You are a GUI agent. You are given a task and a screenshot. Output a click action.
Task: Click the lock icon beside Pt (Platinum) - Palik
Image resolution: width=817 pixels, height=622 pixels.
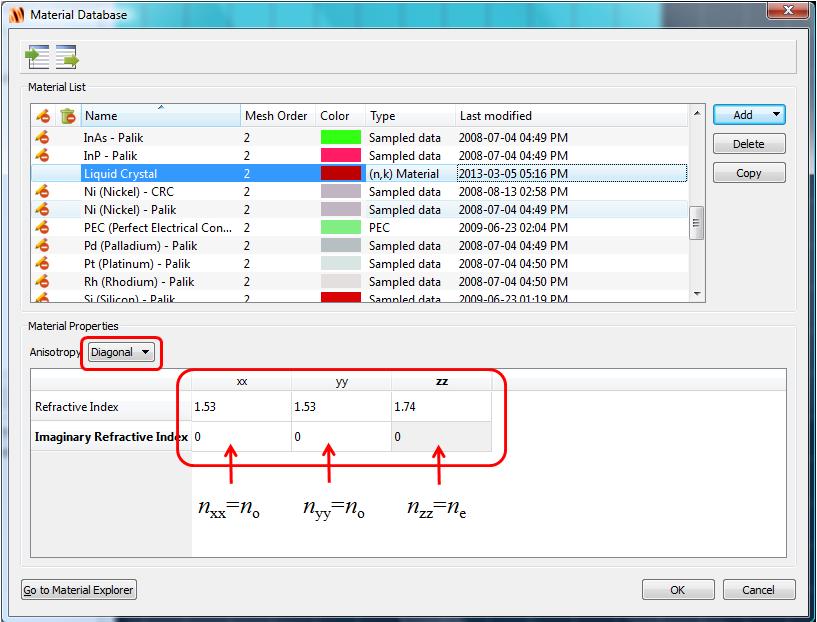coord(42,263)
